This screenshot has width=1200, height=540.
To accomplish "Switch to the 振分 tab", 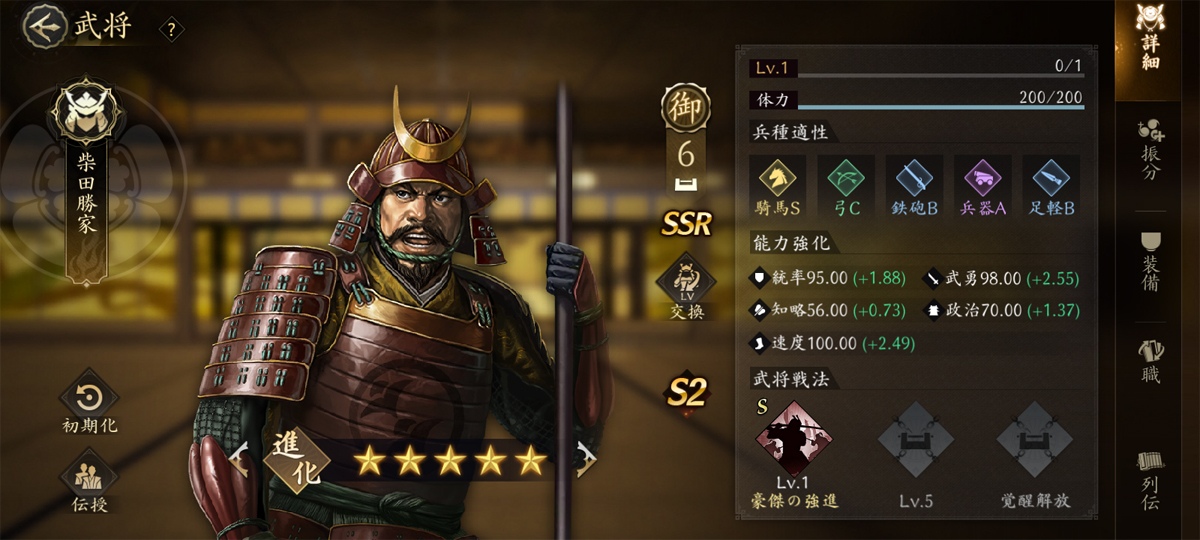I will [1150, 150].
